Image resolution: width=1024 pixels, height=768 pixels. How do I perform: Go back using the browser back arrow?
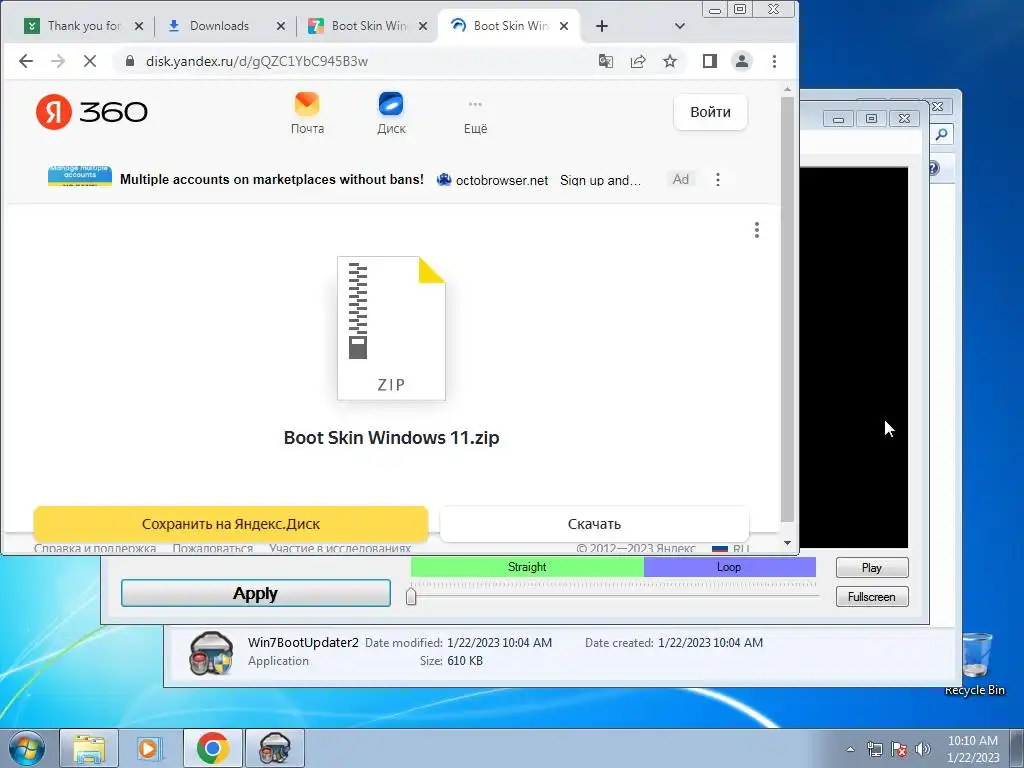[26, 61]
